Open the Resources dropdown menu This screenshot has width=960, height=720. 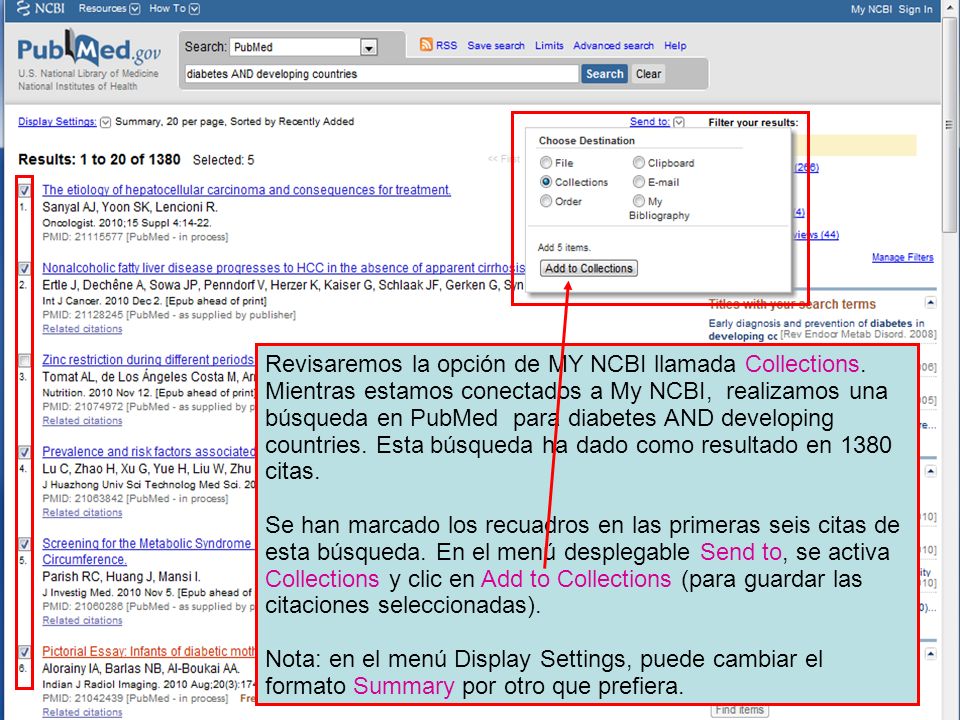pos(109,9)
